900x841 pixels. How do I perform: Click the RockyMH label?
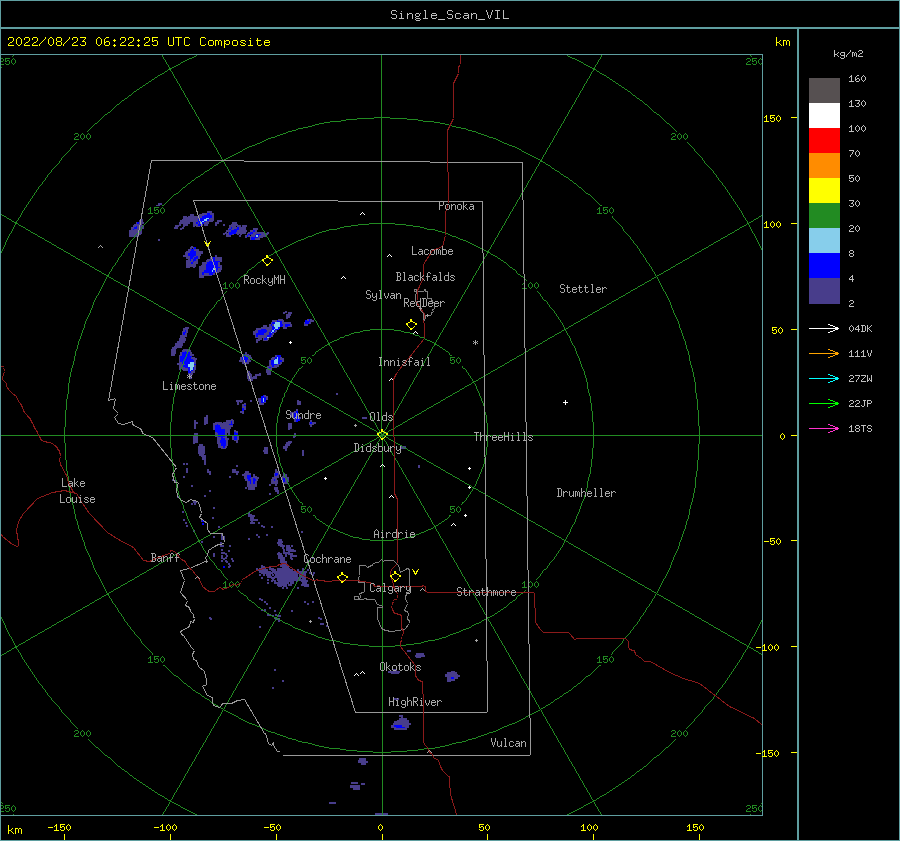pos(264,280)
